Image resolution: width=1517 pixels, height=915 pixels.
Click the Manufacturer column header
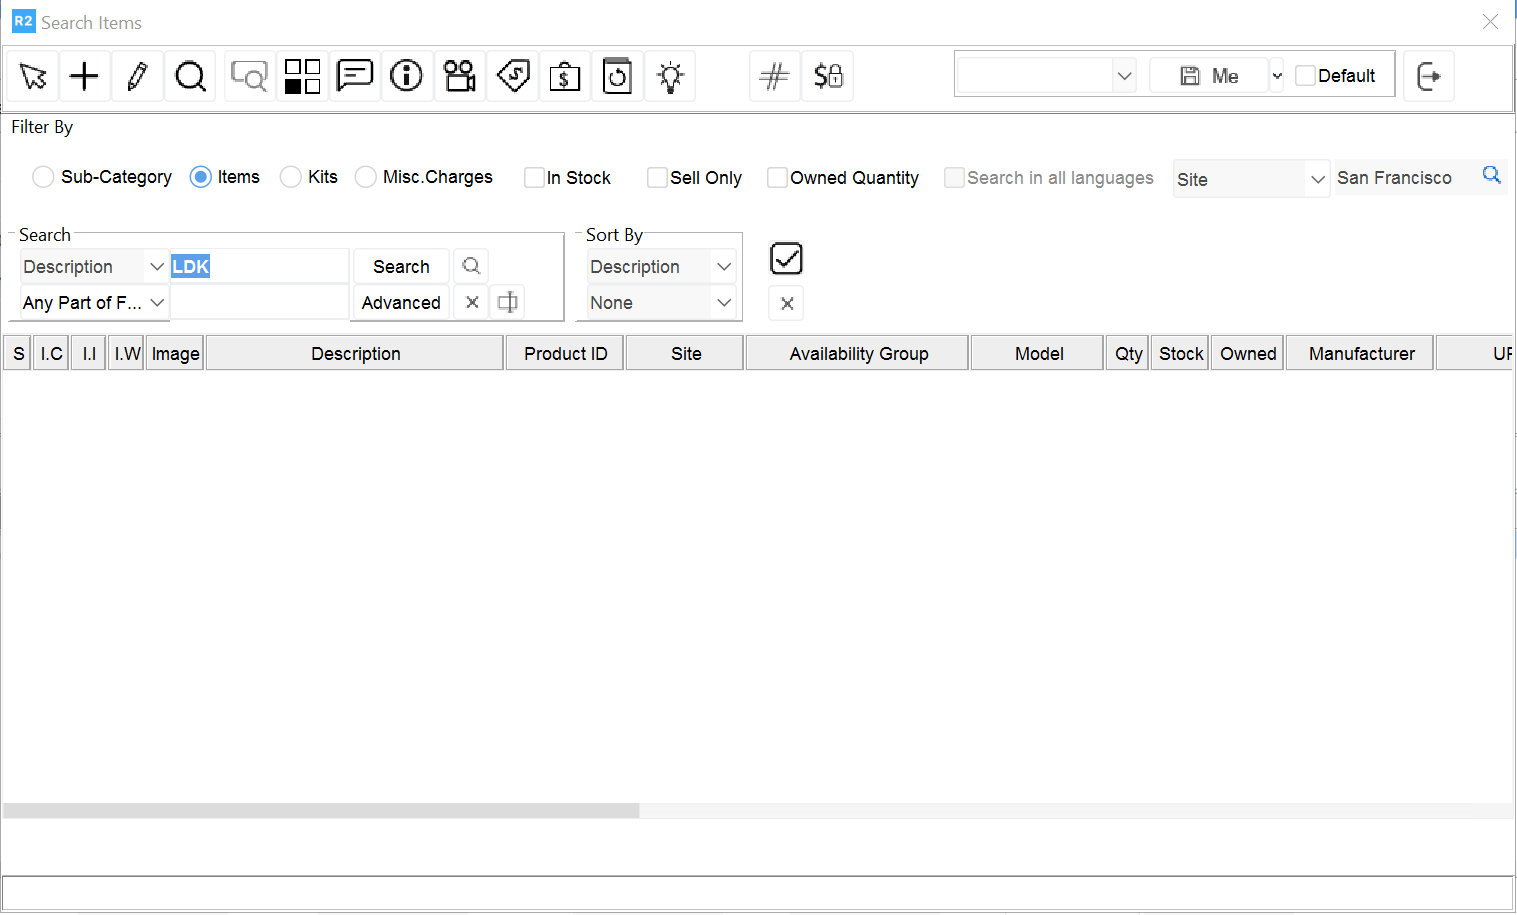click(1361, 354)
